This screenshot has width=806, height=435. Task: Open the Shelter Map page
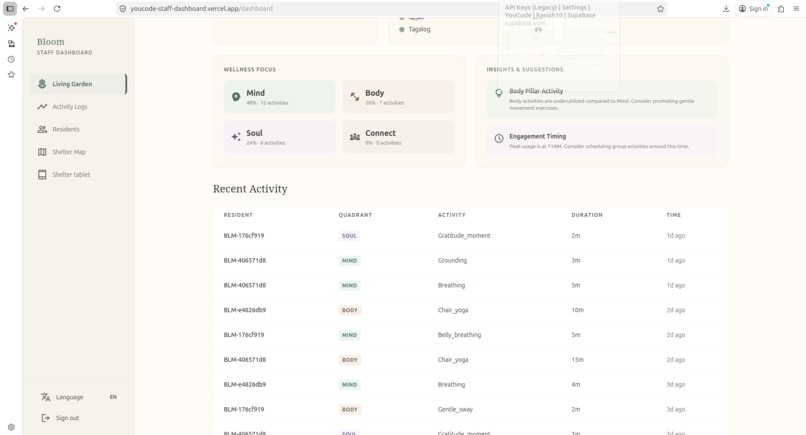(x=78, y=152)
